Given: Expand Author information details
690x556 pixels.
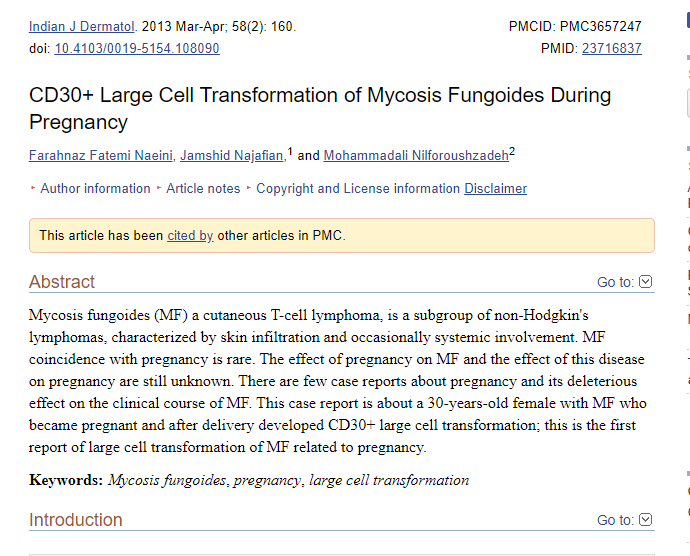Looking at the screenshot, I should point(94,188).
